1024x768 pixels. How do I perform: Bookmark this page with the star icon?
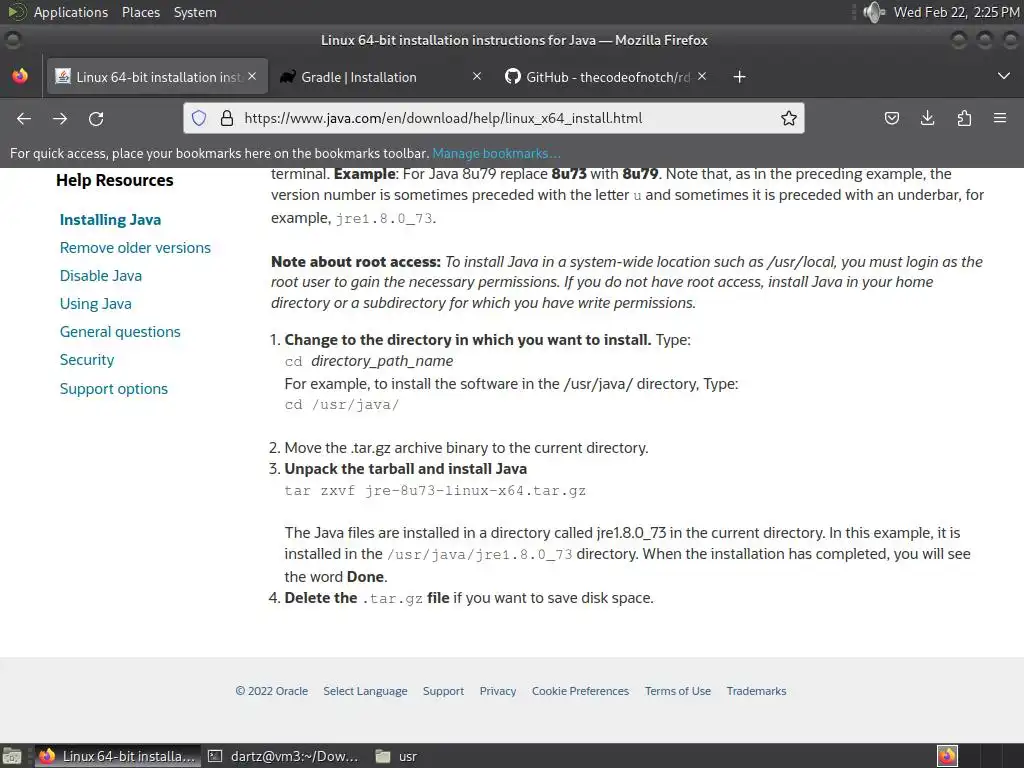pos(789,118)
